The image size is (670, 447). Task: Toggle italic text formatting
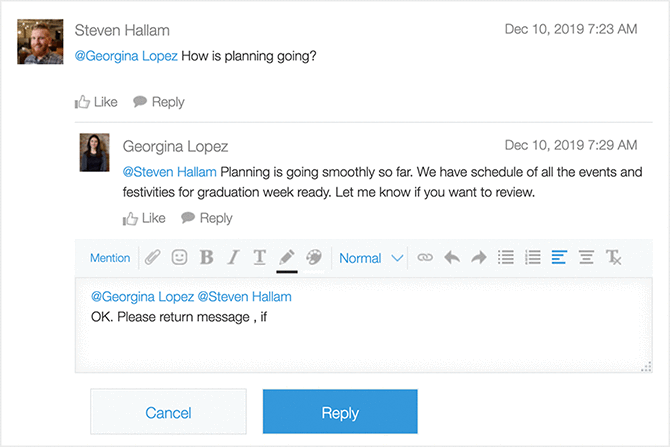[x=233, y=258]
